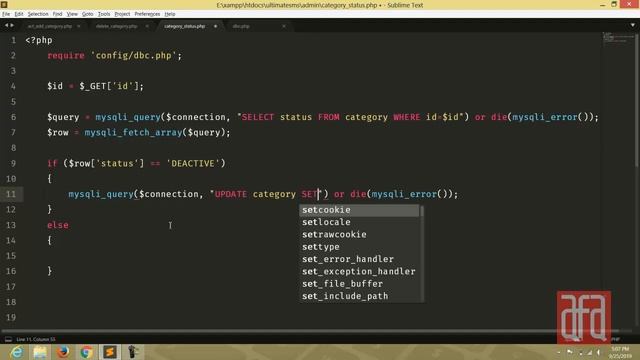
Task: Close the unsaved category_status.php tab
Action: (x=216, y=26)
